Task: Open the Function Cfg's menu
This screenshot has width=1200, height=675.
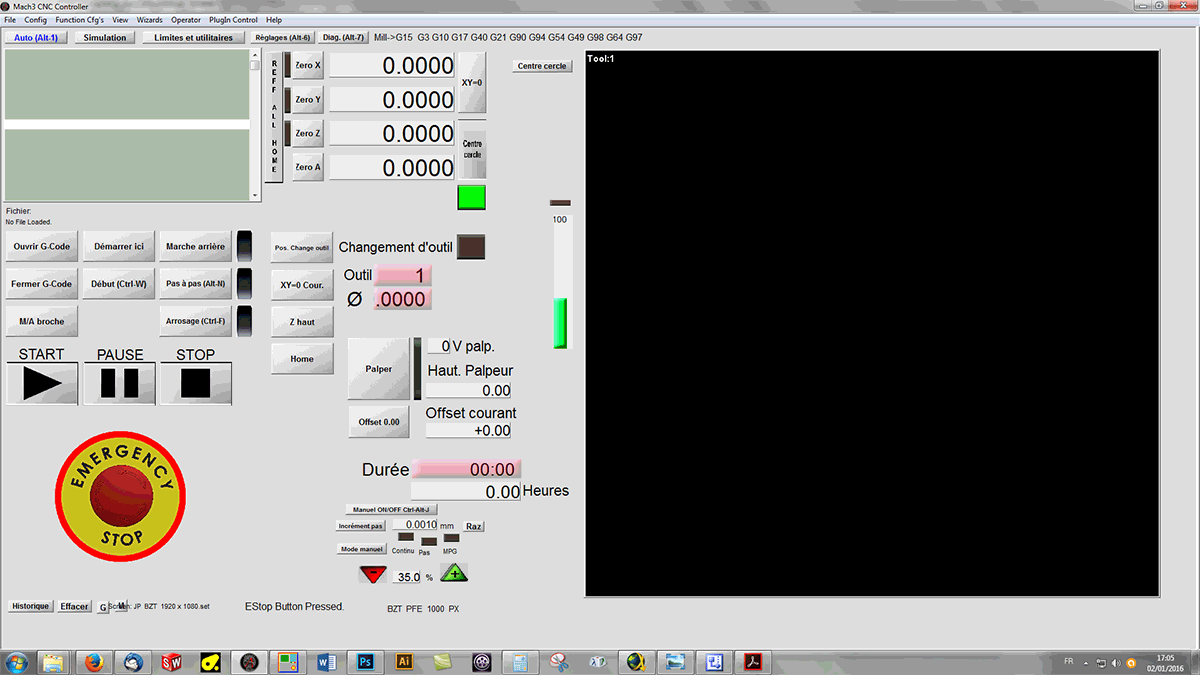Action: pos(79,20)
